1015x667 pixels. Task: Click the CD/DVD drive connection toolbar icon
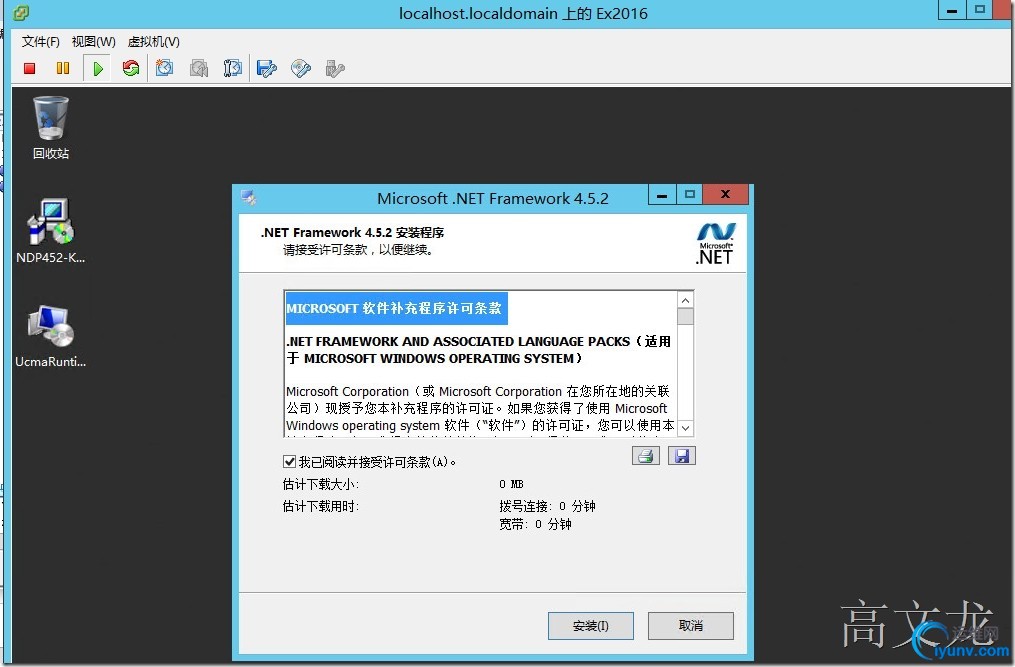[x=301, y=68]
